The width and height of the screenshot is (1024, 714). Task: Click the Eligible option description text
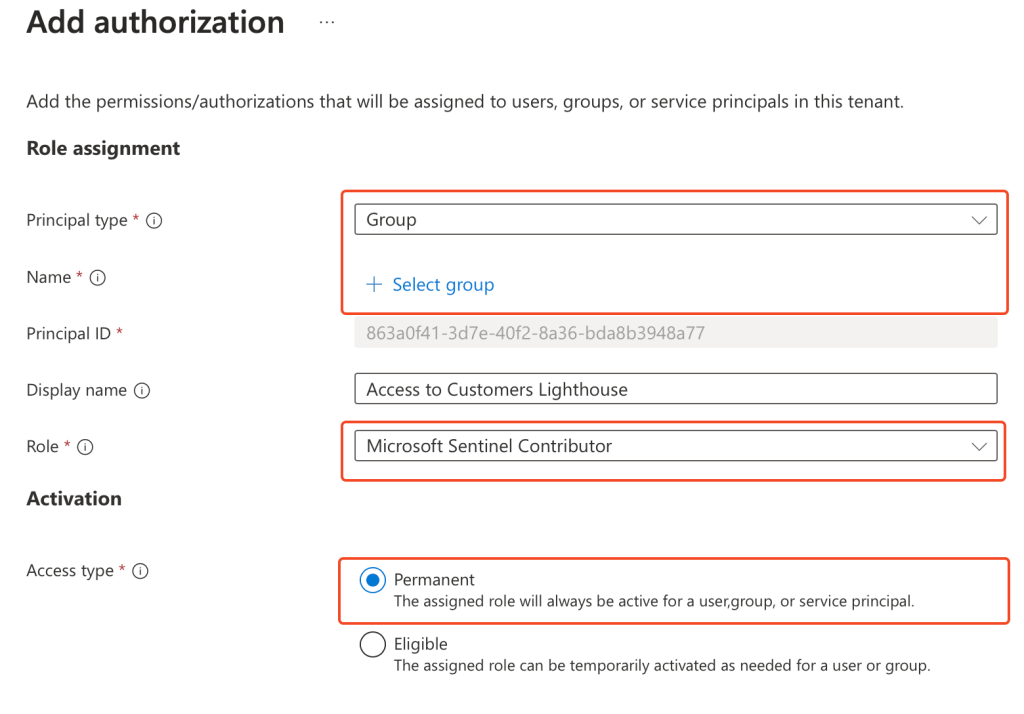tap(661, 666)
